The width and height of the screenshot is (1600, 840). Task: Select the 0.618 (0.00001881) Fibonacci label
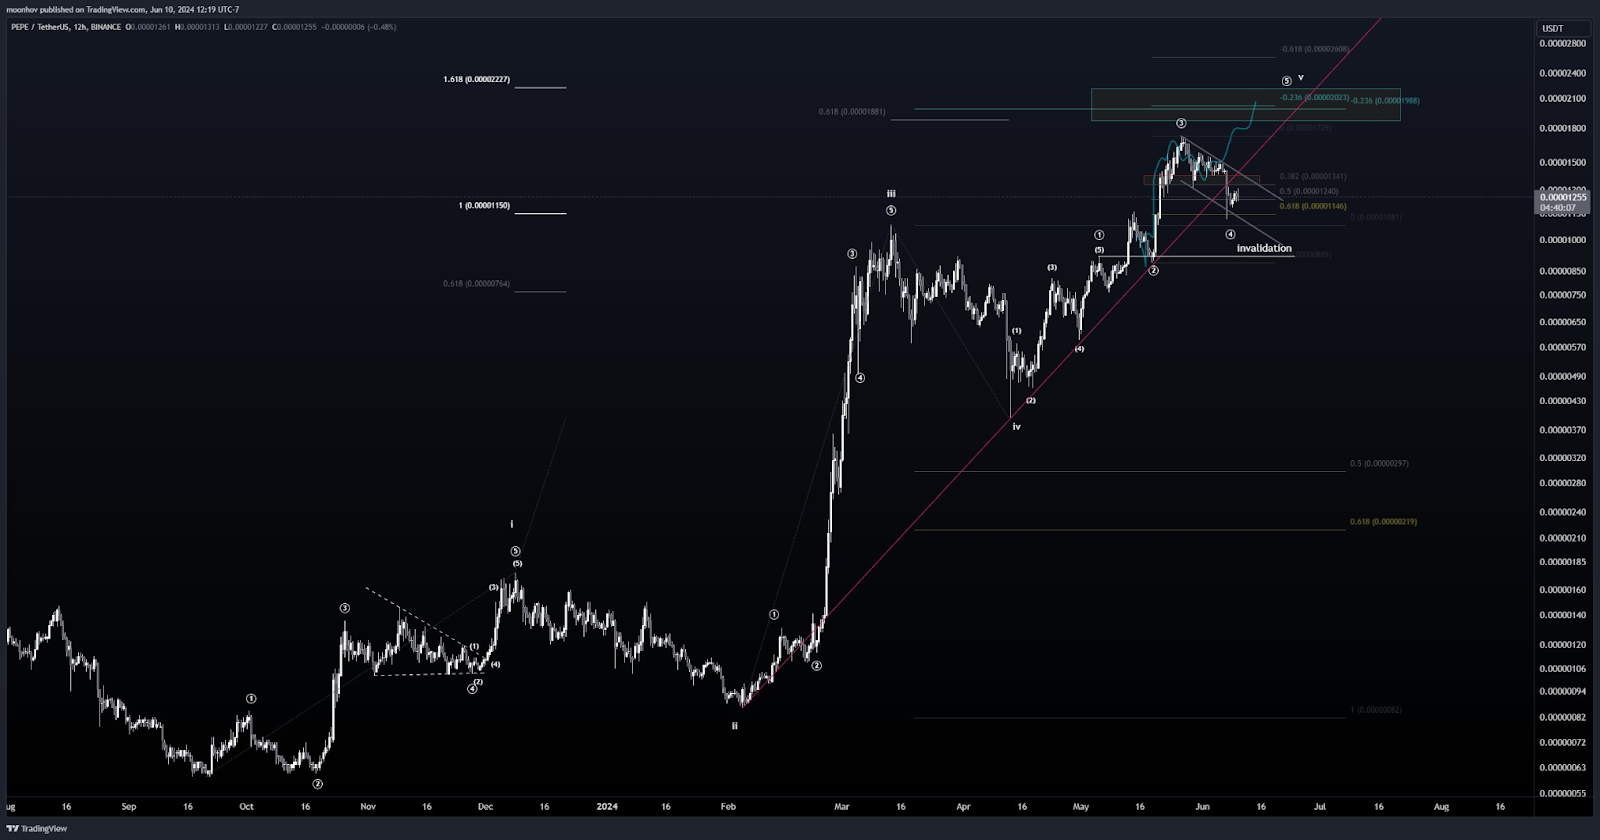click(x=851, y=112)
